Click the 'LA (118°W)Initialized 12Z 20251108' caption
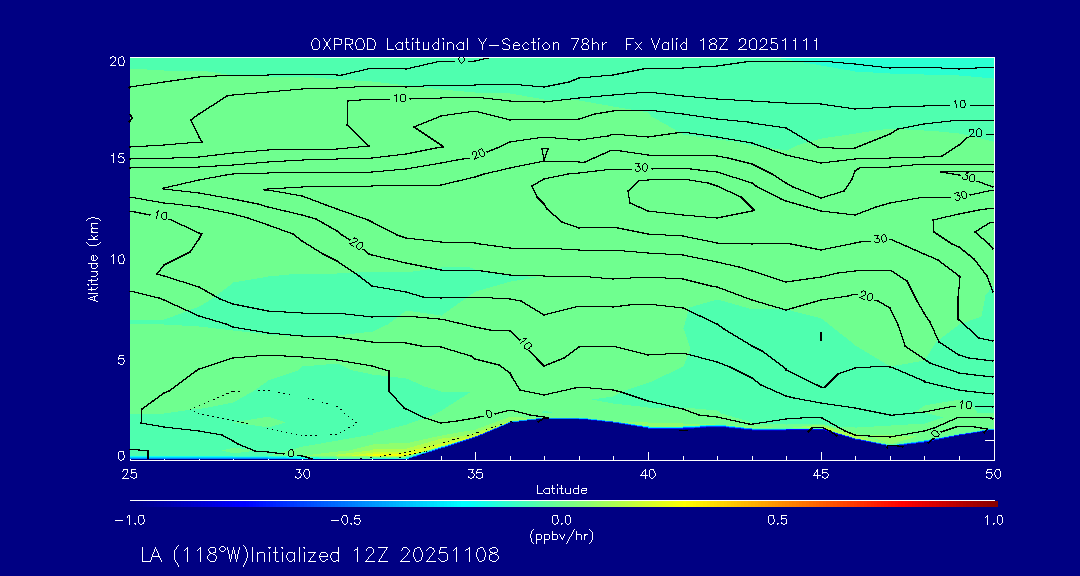1080x576 pixels. [x=320, y=556]
